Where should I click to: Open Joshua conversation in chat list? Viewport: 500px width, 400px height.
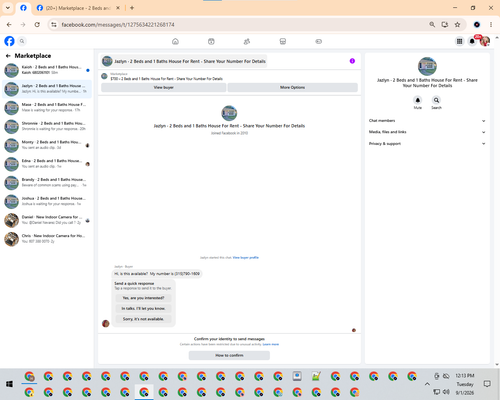pyautogui.click(x=47, y=201)
